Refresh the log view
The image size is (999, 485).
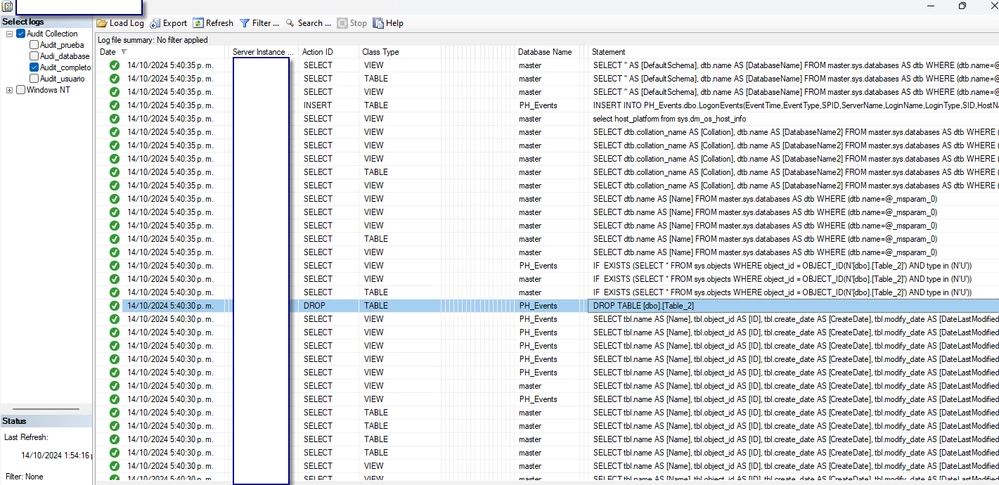click(213, 23)
